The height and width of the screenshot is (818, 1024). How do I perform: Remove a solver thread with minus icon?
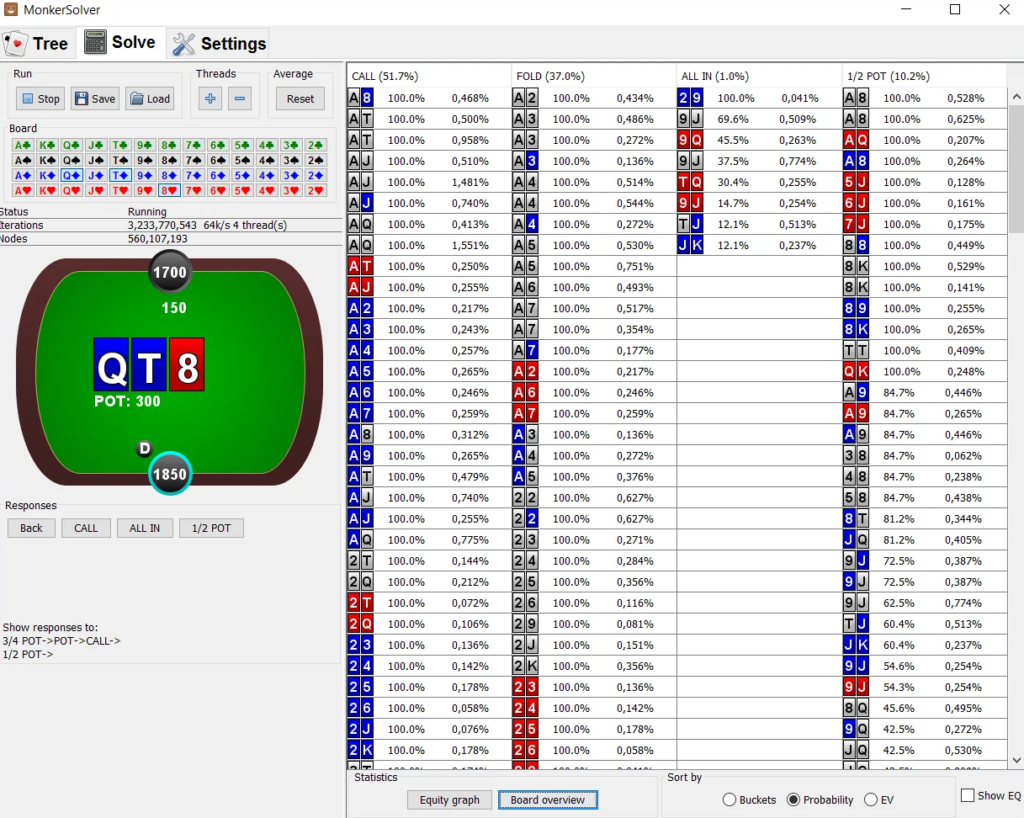coord(240,99)
